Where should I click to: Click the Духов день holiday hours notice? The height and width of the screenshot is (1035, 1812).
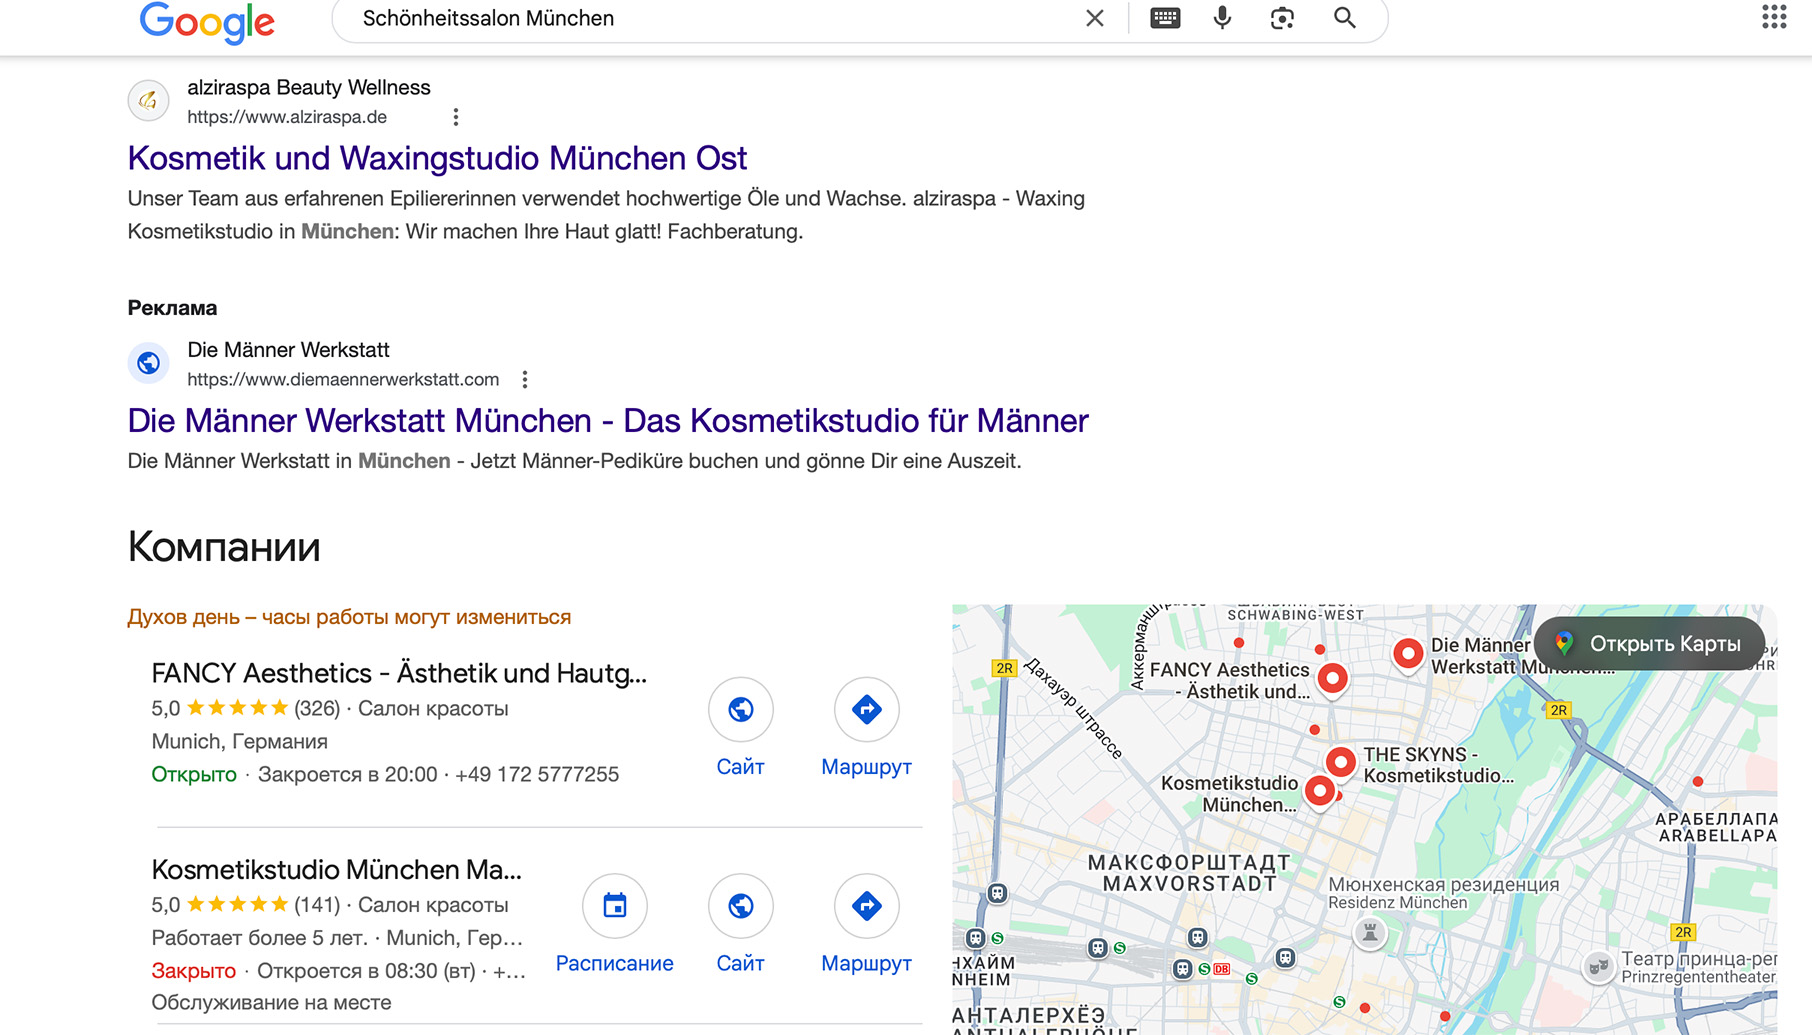349,617
